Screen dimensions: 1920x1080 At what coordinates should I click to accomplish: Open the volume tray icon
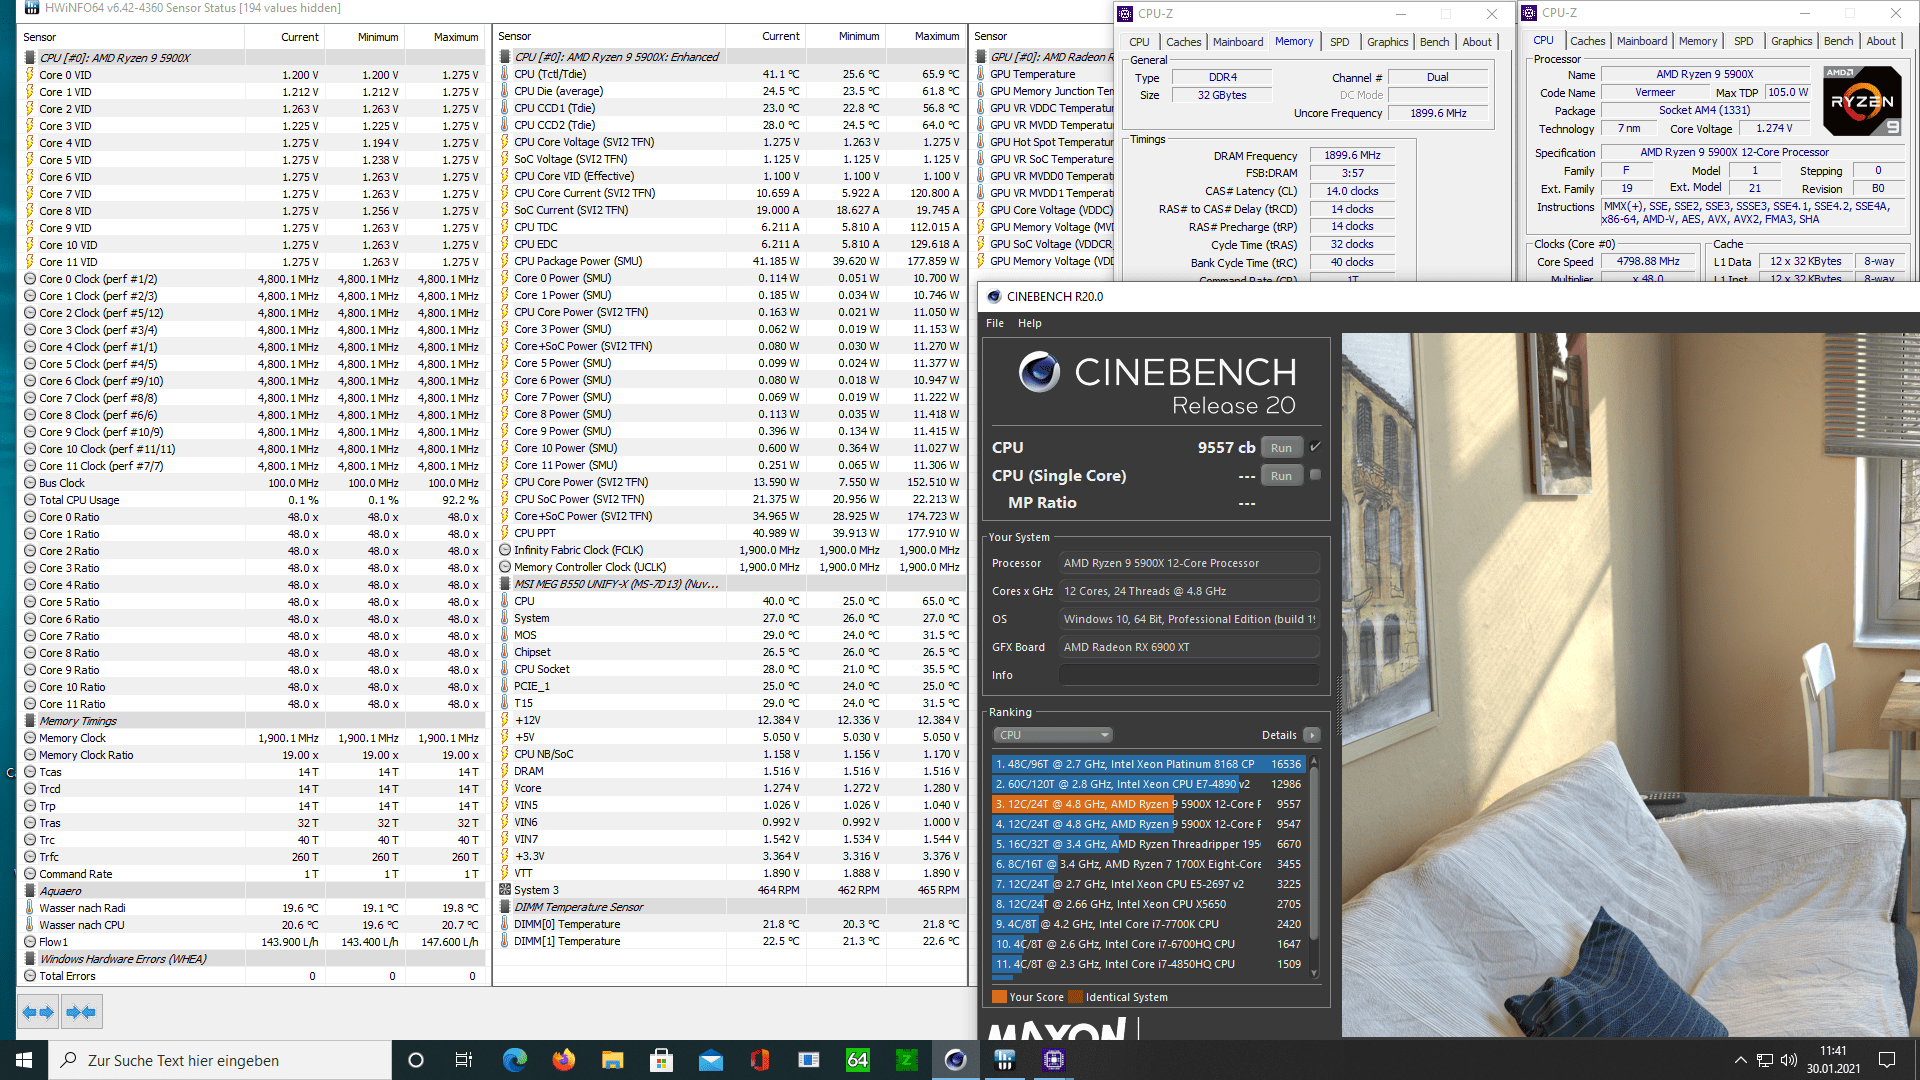(x=1789, y=1060)
